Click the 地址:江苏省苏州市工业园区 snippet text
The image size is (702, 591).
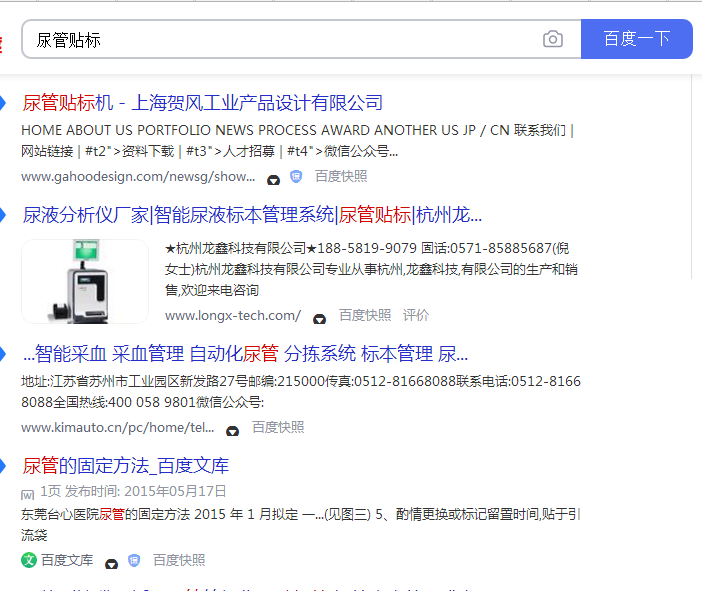301,392
